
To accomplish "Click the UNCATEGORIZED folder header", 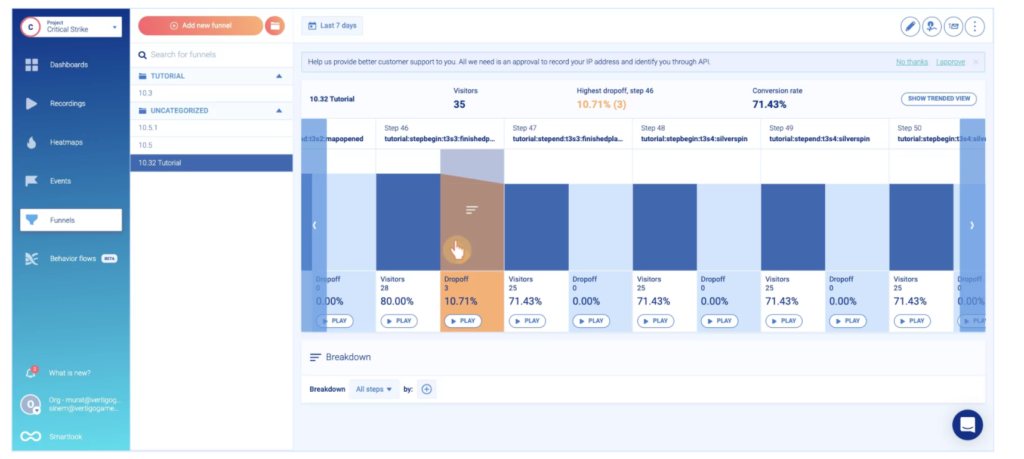I will pos(211,111).
